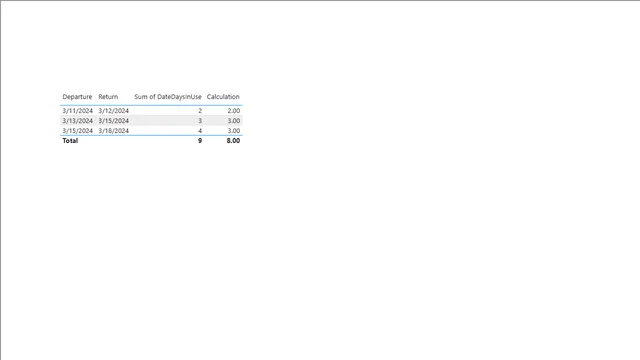Select departure date 3/11/2024
Viewport: 640px width, 360px height.
click(x=78, y=111)
